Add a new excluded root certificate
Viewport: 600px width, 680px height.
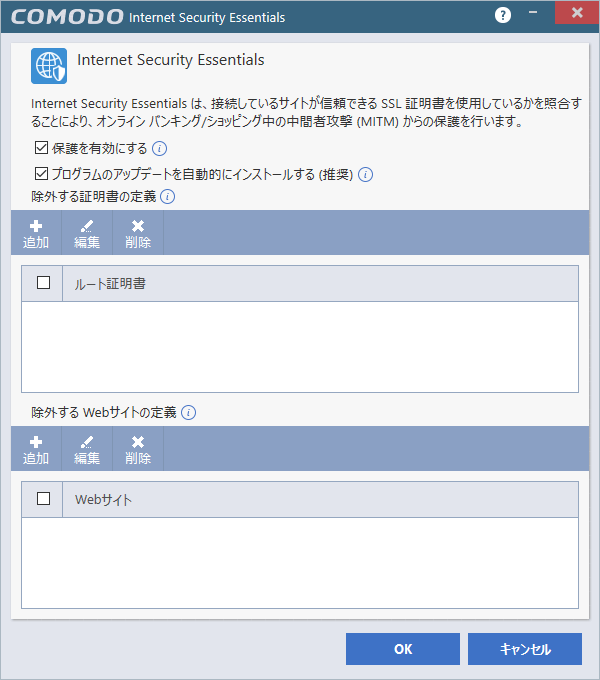click(36, 233)
